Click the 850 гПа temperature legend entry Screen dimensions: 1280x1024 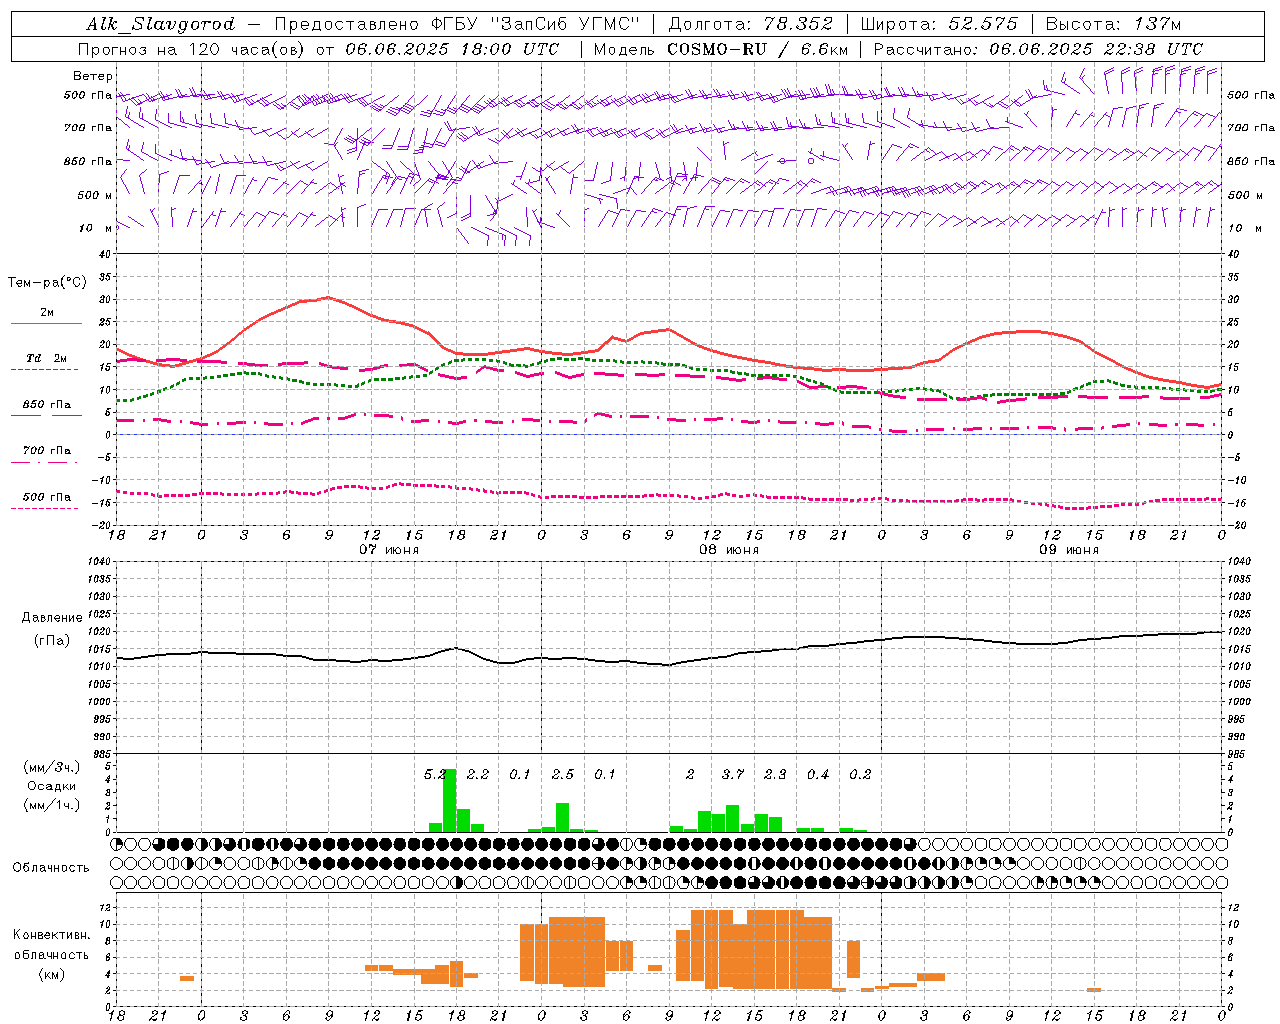tap(46, 405)
